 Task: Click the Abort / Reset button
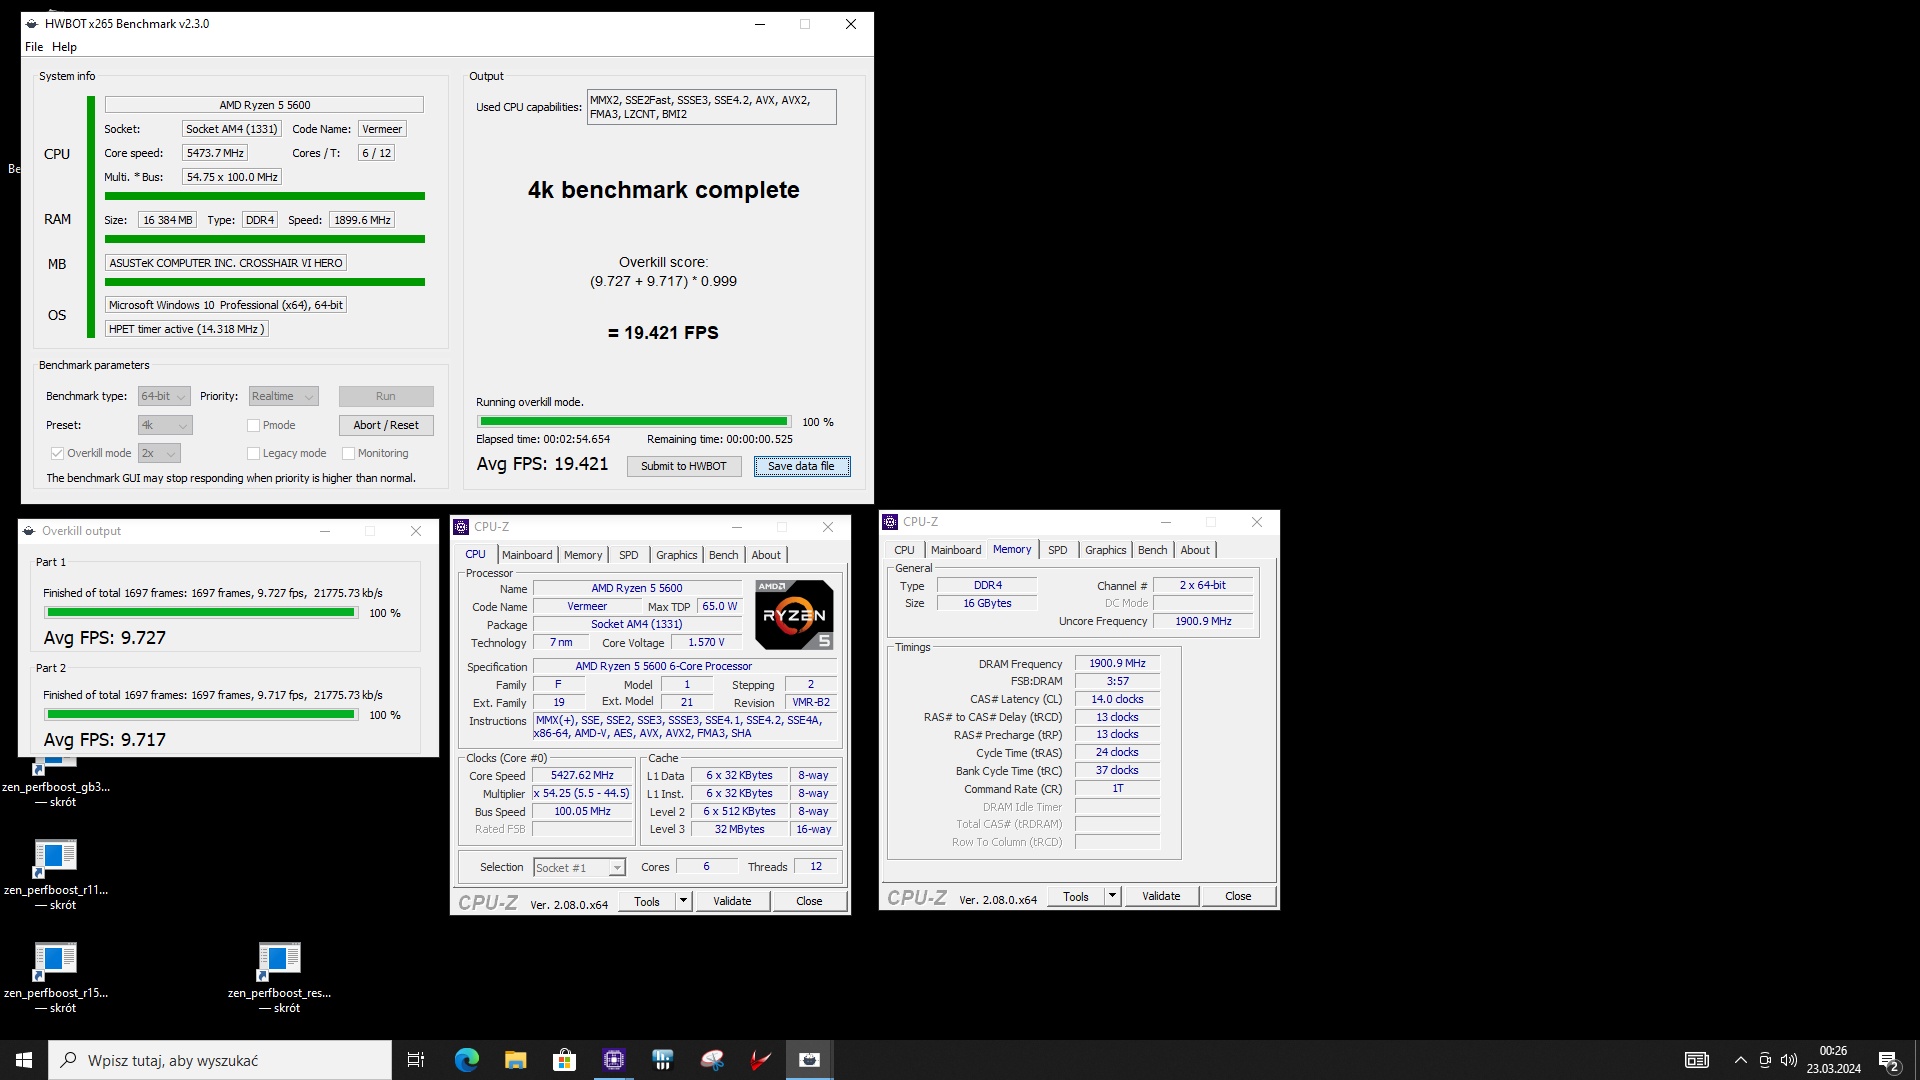pos(386,425)
